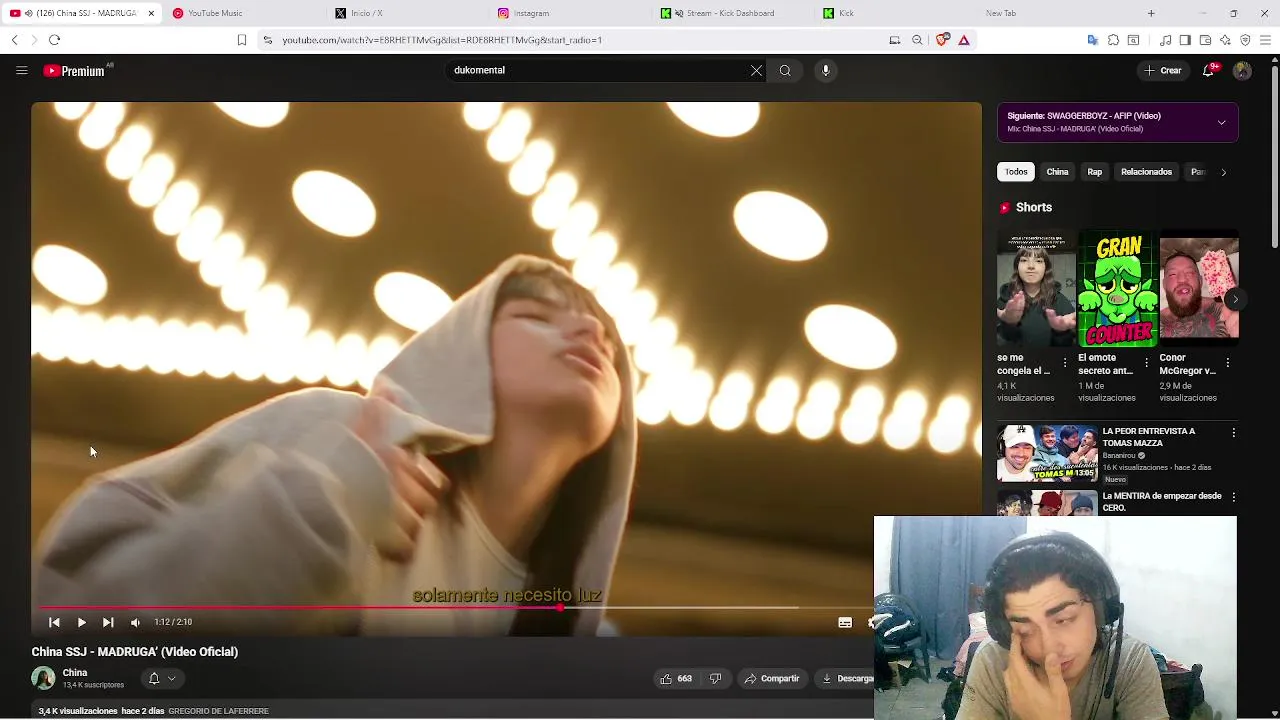The image size is (1280, 720).
Task: Toggle the browser sidebar panel icon
Action: [1185, 40]
